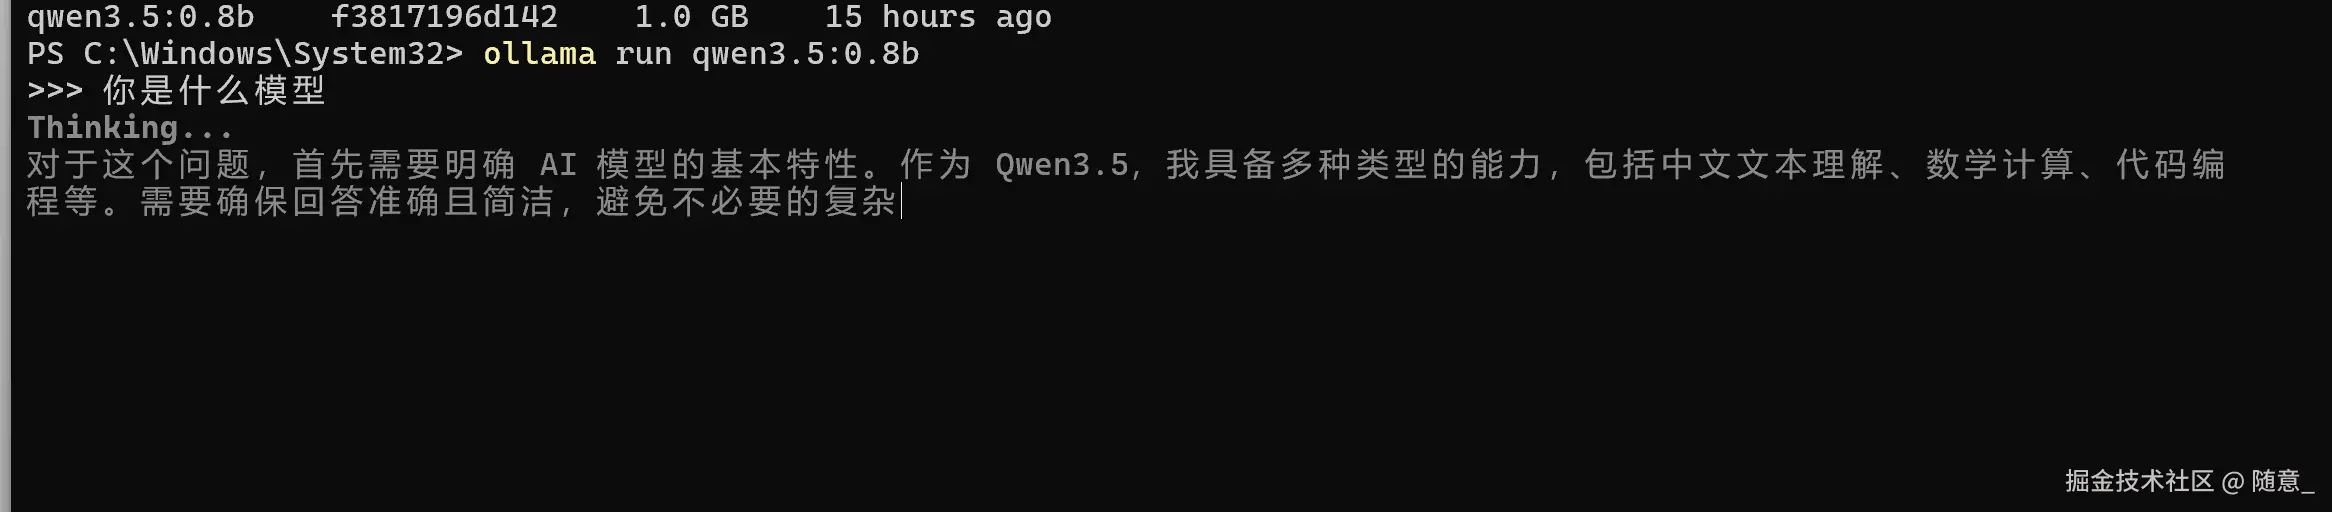Click the 'AI' text in the response

pyautogui.click(x=558, y=165)
